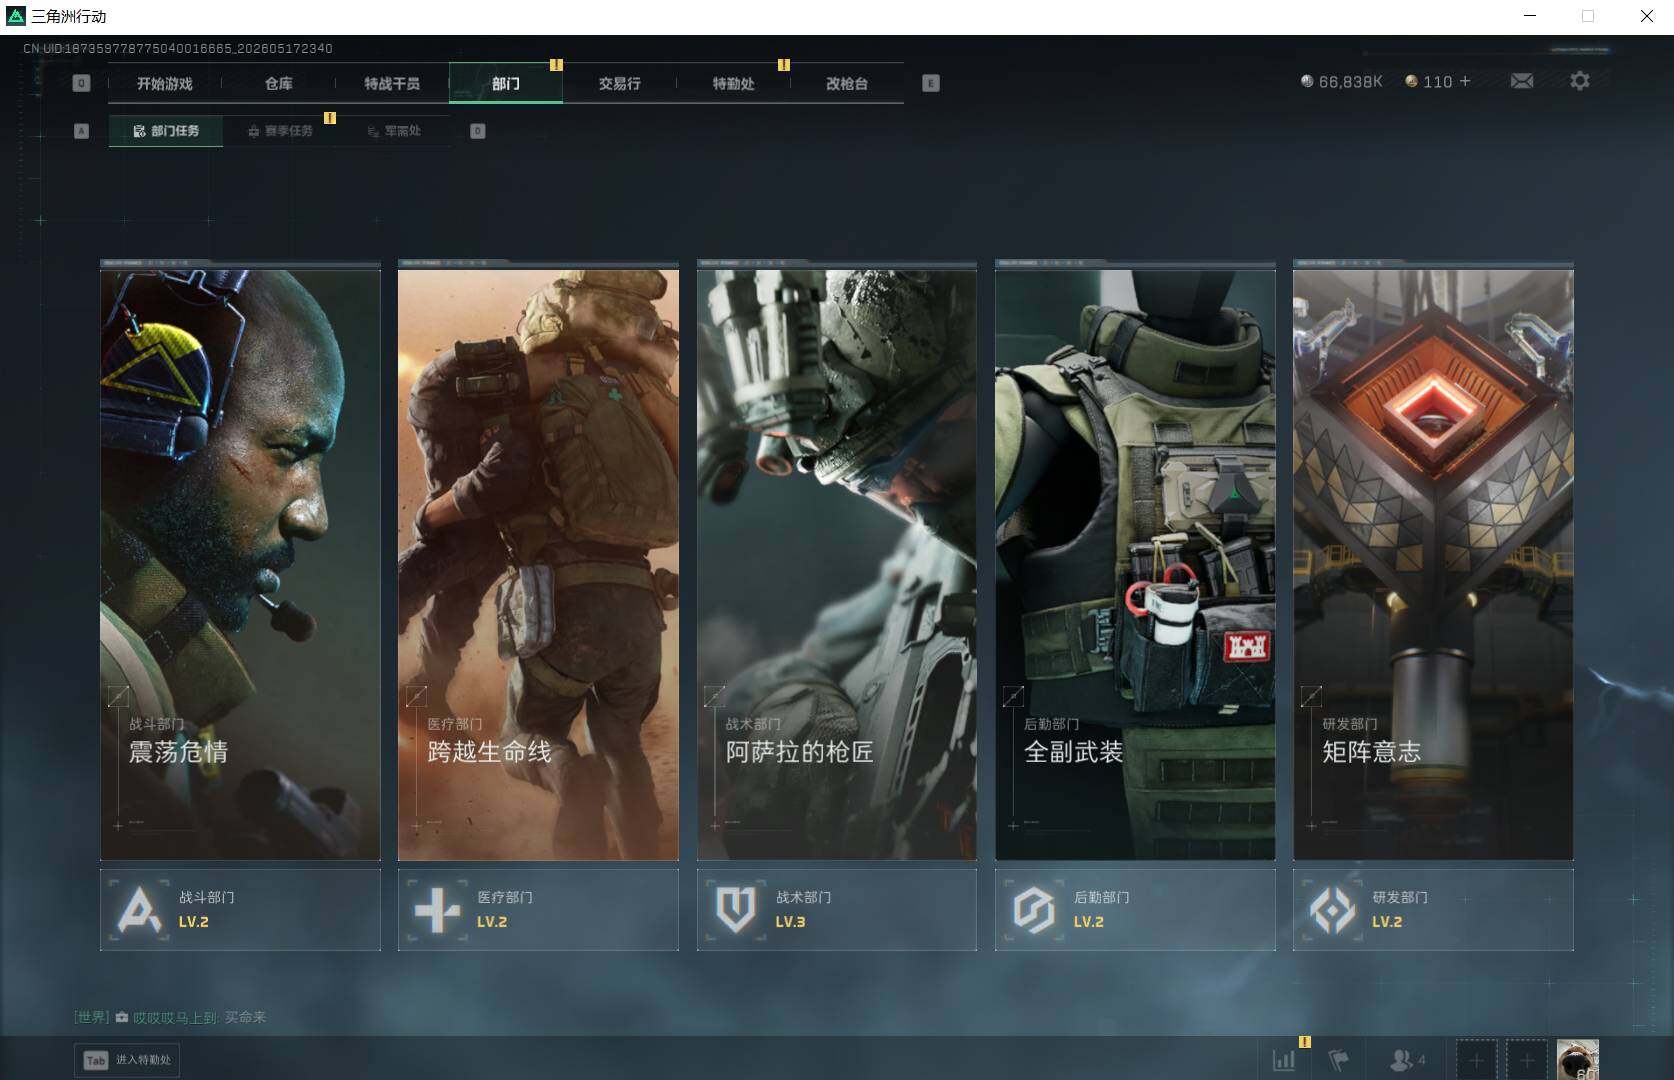Viewport: 1674px width, 1080px height.
Task: Click the second empty teammate plus slot
Action: point(1527,1060)
